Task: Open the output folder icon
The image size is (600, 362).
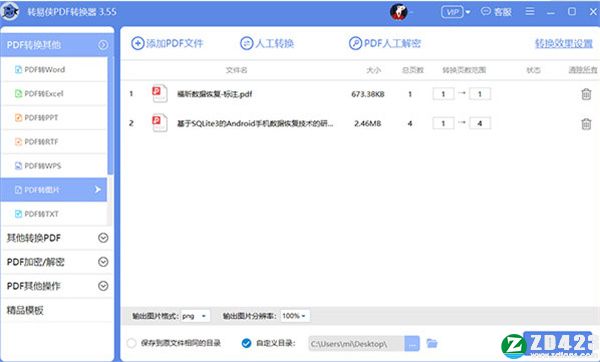Action: [432, 343]
